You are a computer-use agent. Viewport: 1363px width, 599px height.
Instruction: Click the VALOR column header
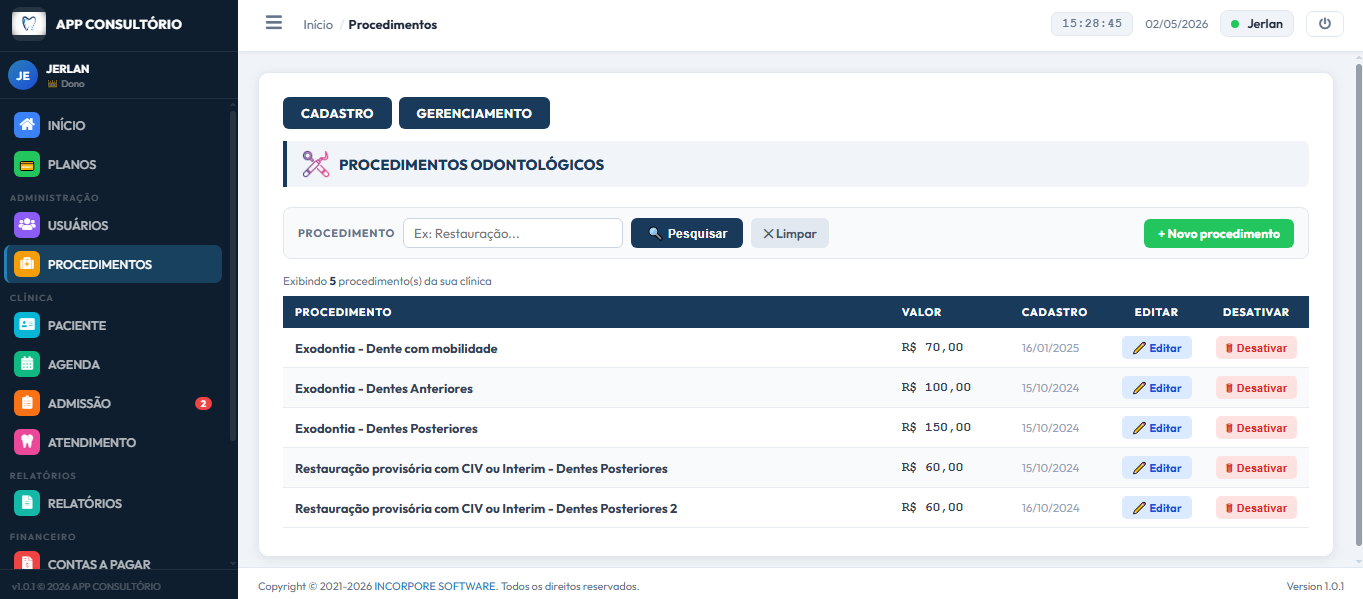[x=921, y=312]
